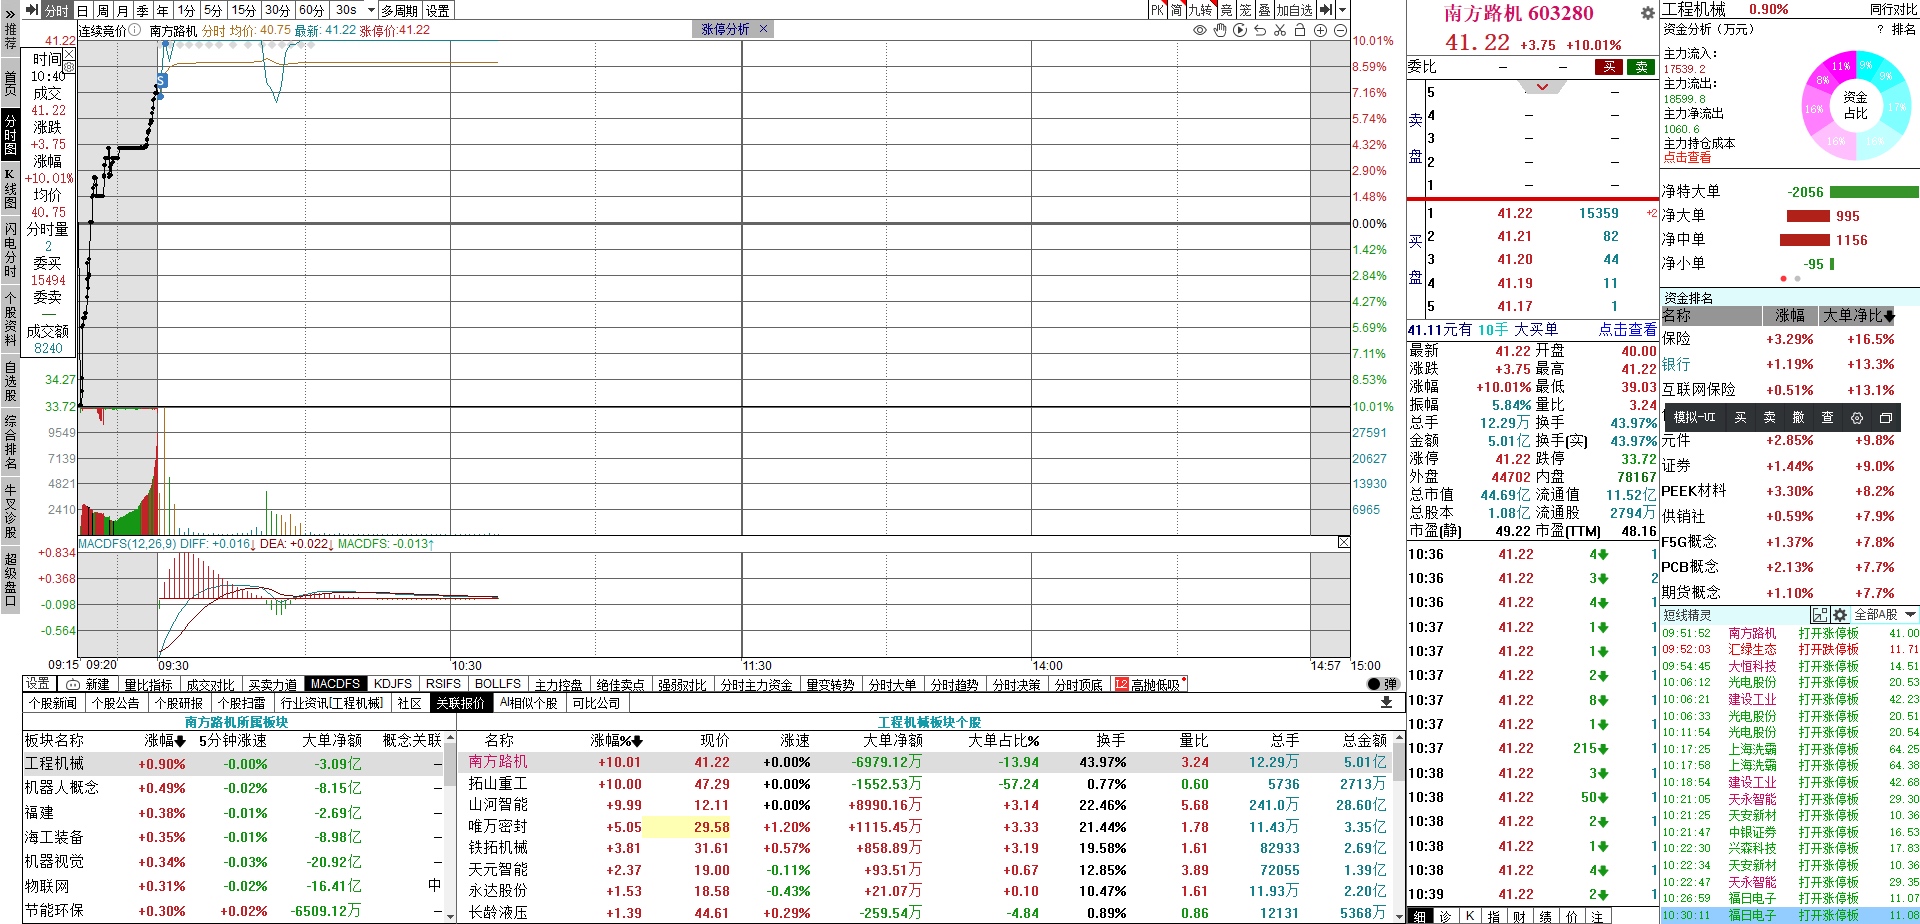
Task: Sort 工程机械 stocks by 涨幅% column
Action: tap(616, 741)
